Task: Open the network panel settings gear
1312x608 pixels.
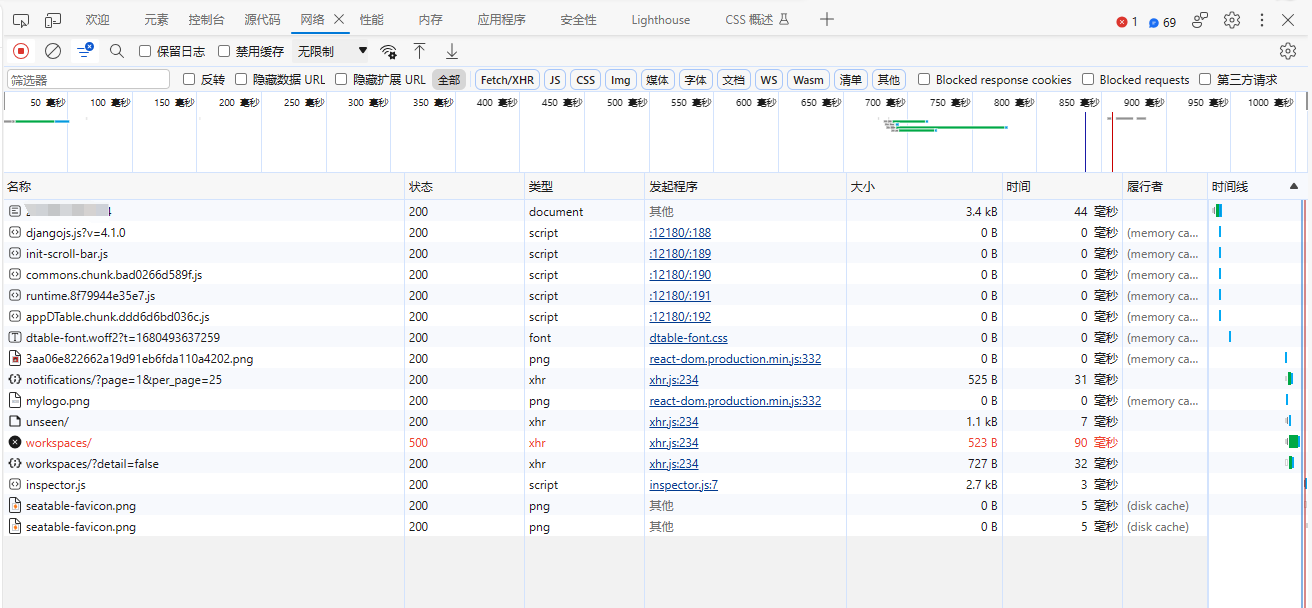Action: (x=1288, y=51)
